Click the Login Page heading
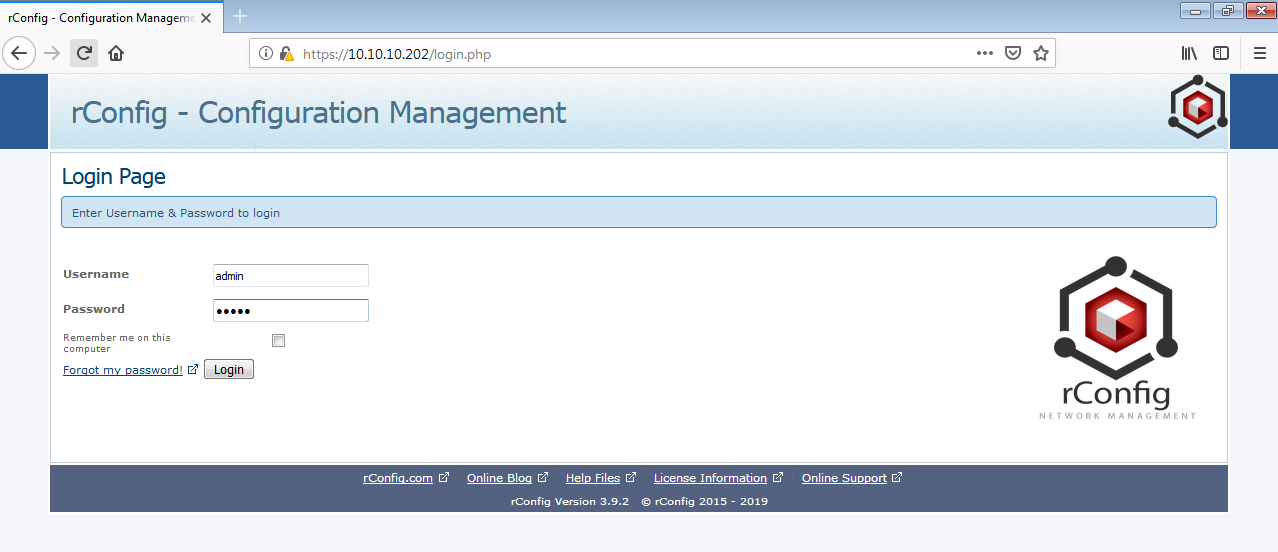This screenshot has height=552, width=1278. tap(114, 177)
